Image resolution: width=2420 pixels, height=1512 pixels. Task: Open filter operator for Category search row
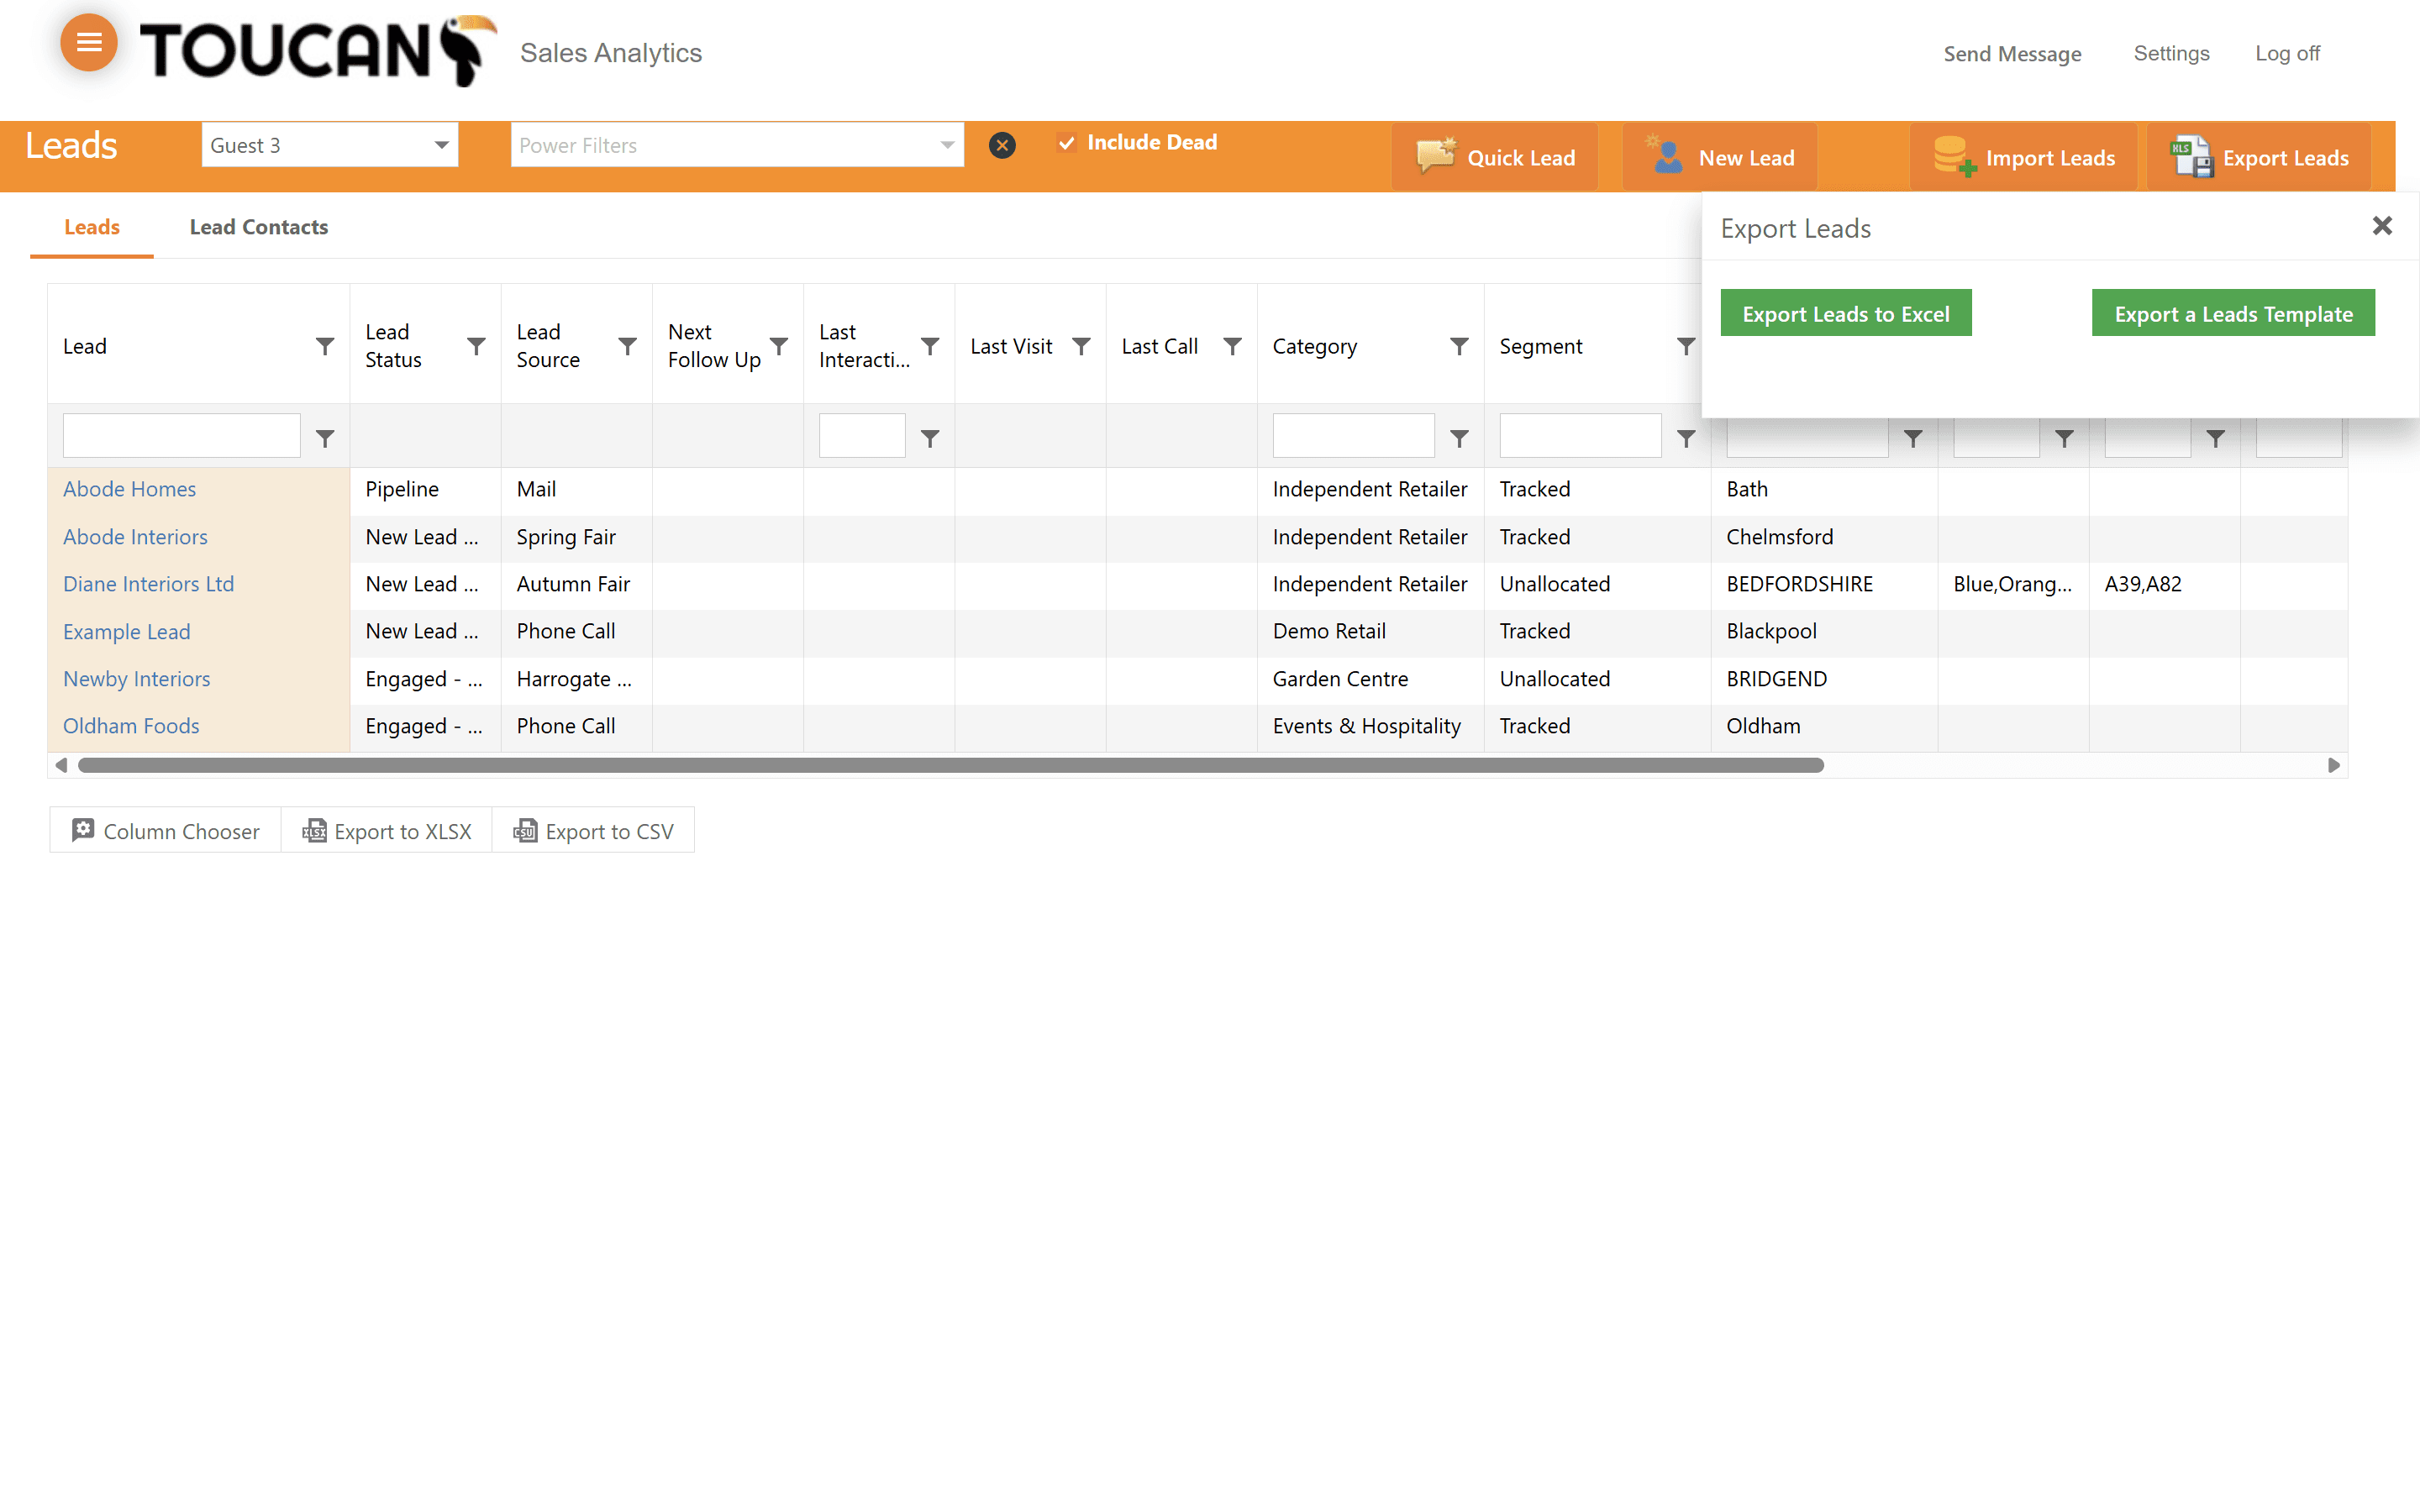click(1459, 438)
